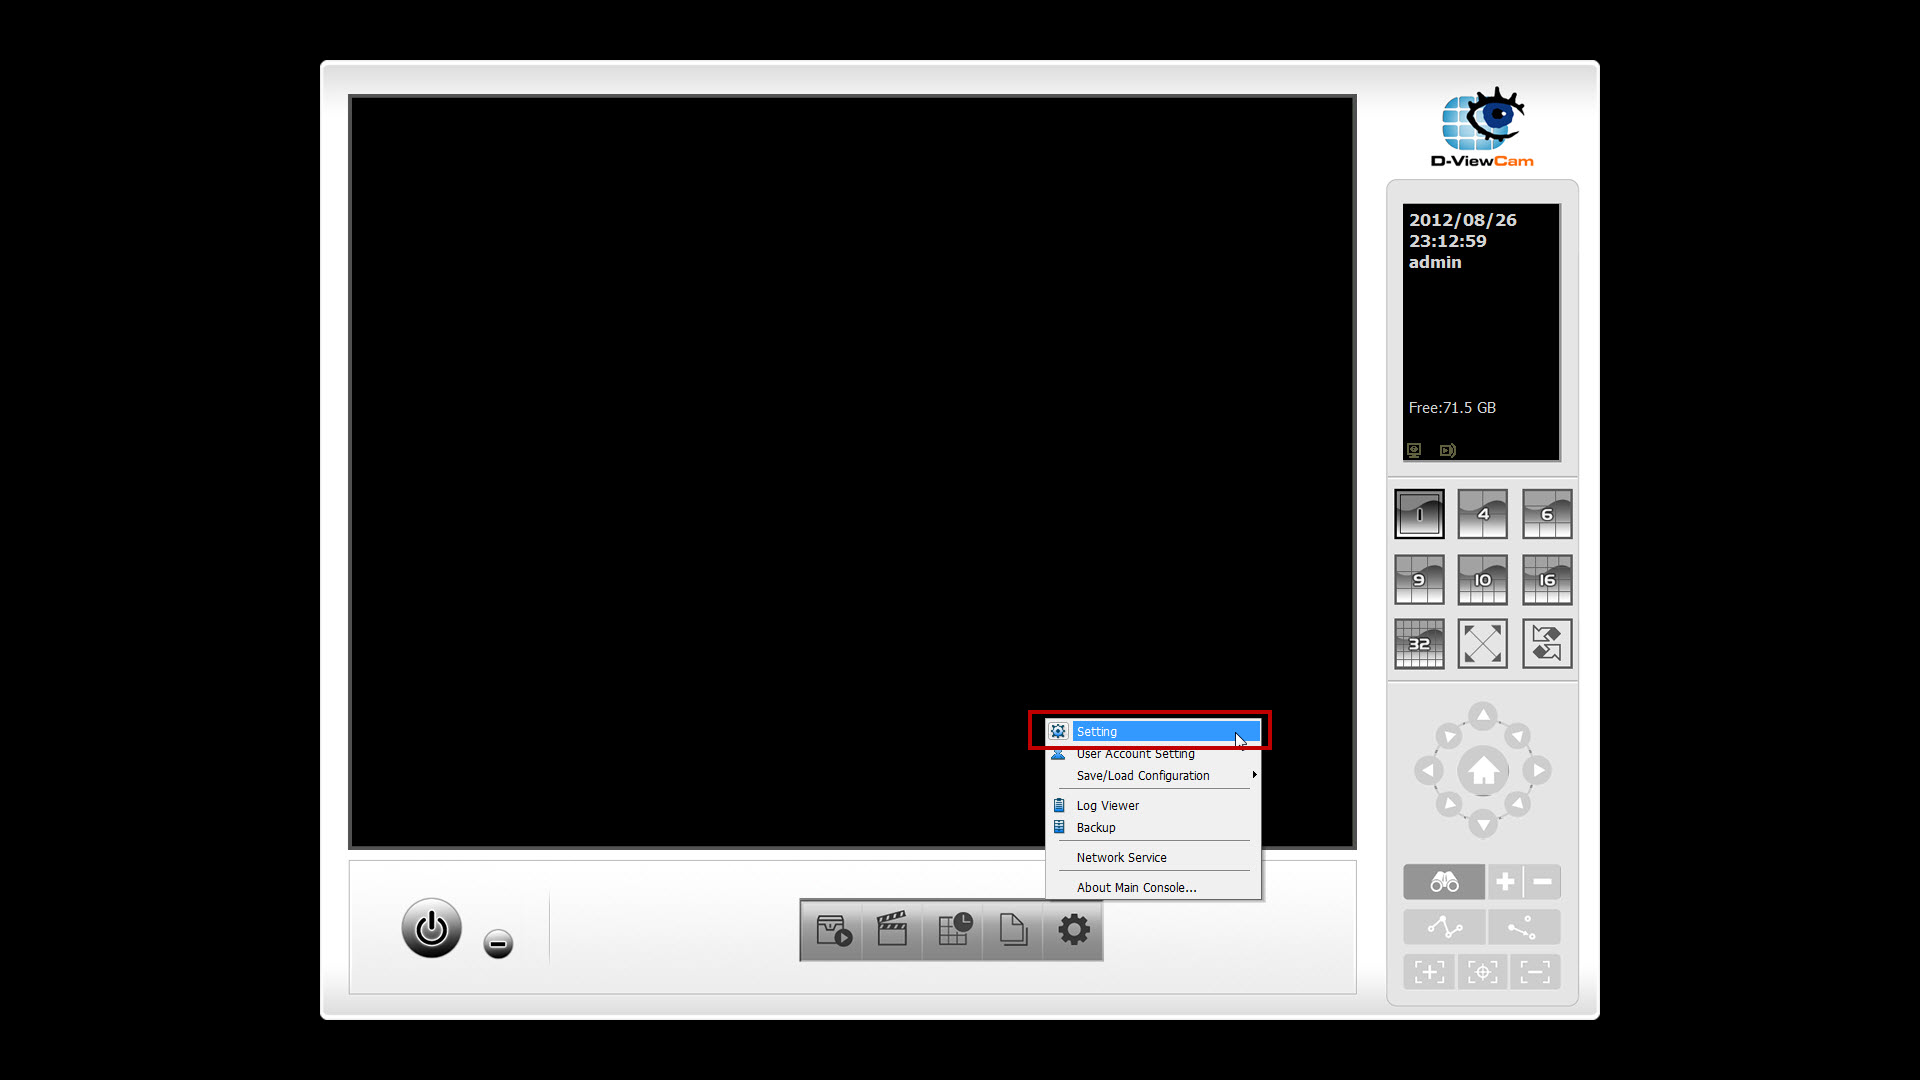Click the power exit button

click(x=431, y=928)
